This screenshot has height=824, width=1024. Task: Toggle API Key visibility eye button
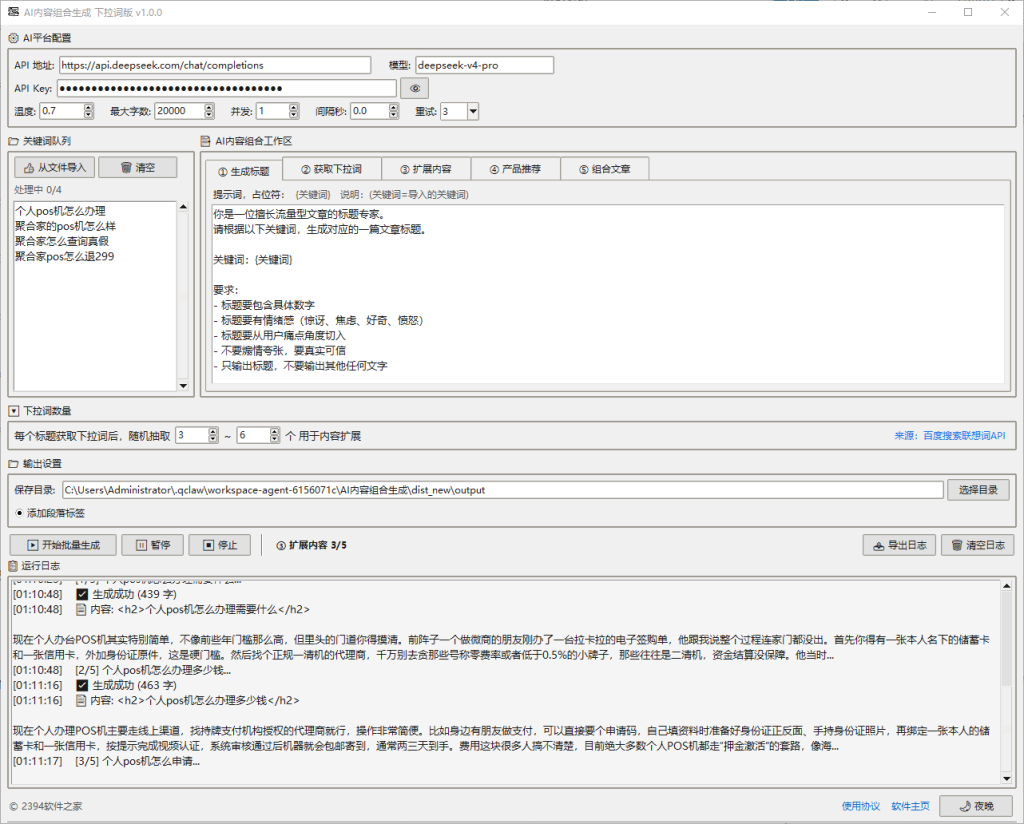click(x=414, y=88)
